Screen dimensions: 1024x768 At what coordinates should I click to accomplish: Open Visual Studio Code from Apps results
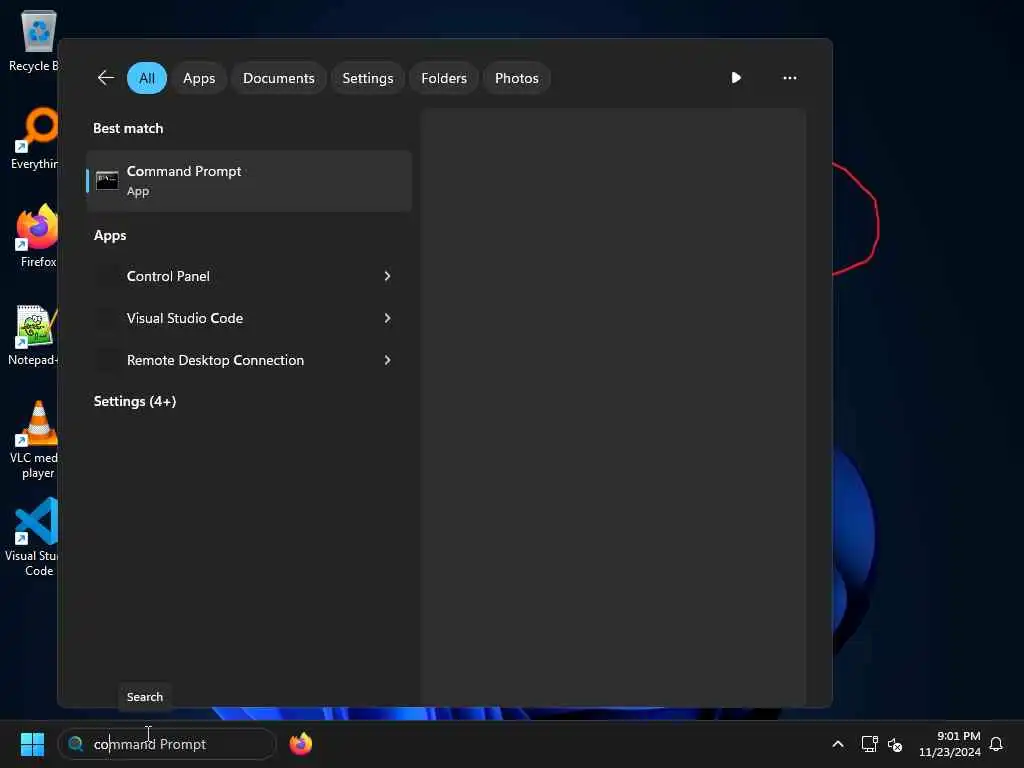pyautogui.click(x=249, y=318)
